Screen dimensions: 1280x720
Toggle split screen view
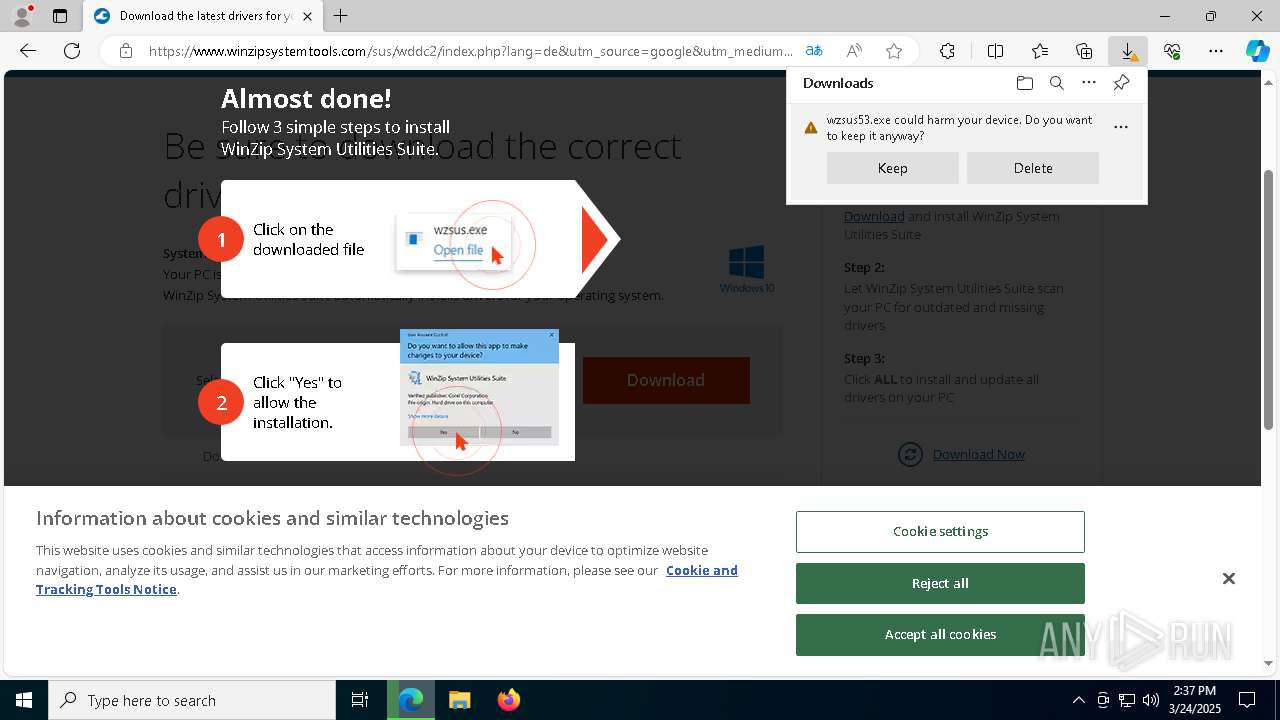(x=995, y=51)
